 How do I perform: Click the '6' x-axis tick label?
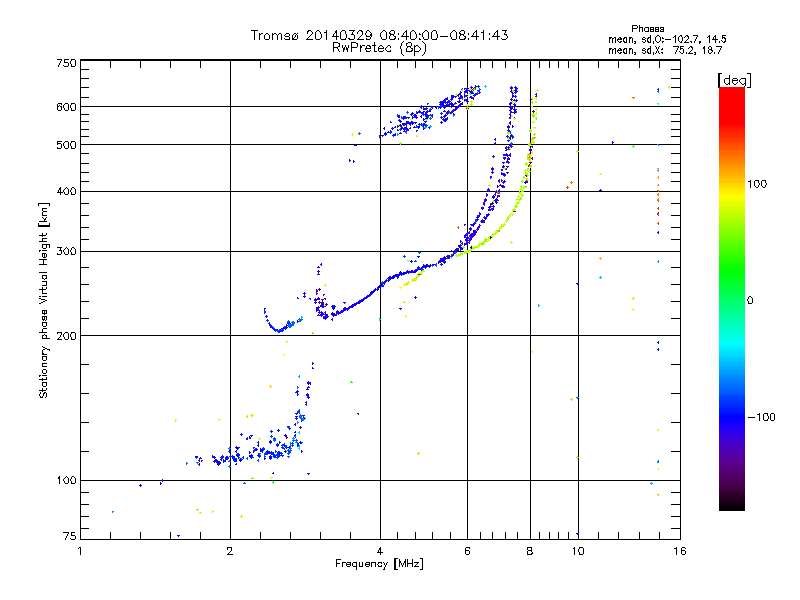pos(467,551)
